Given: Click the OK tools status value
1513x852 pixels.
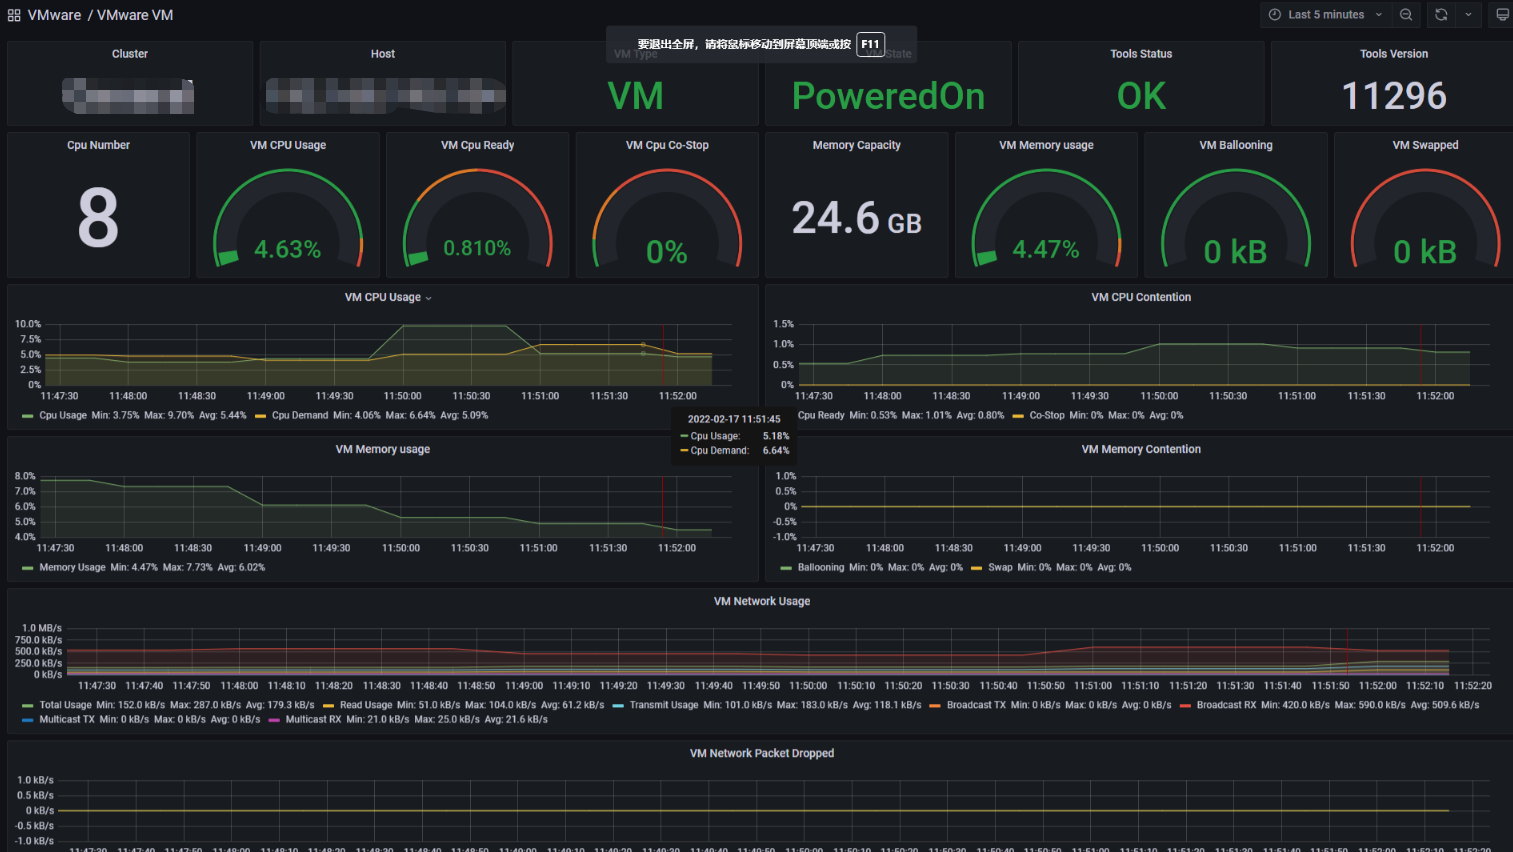Looking at the screenshot, I should [1141, 96].
